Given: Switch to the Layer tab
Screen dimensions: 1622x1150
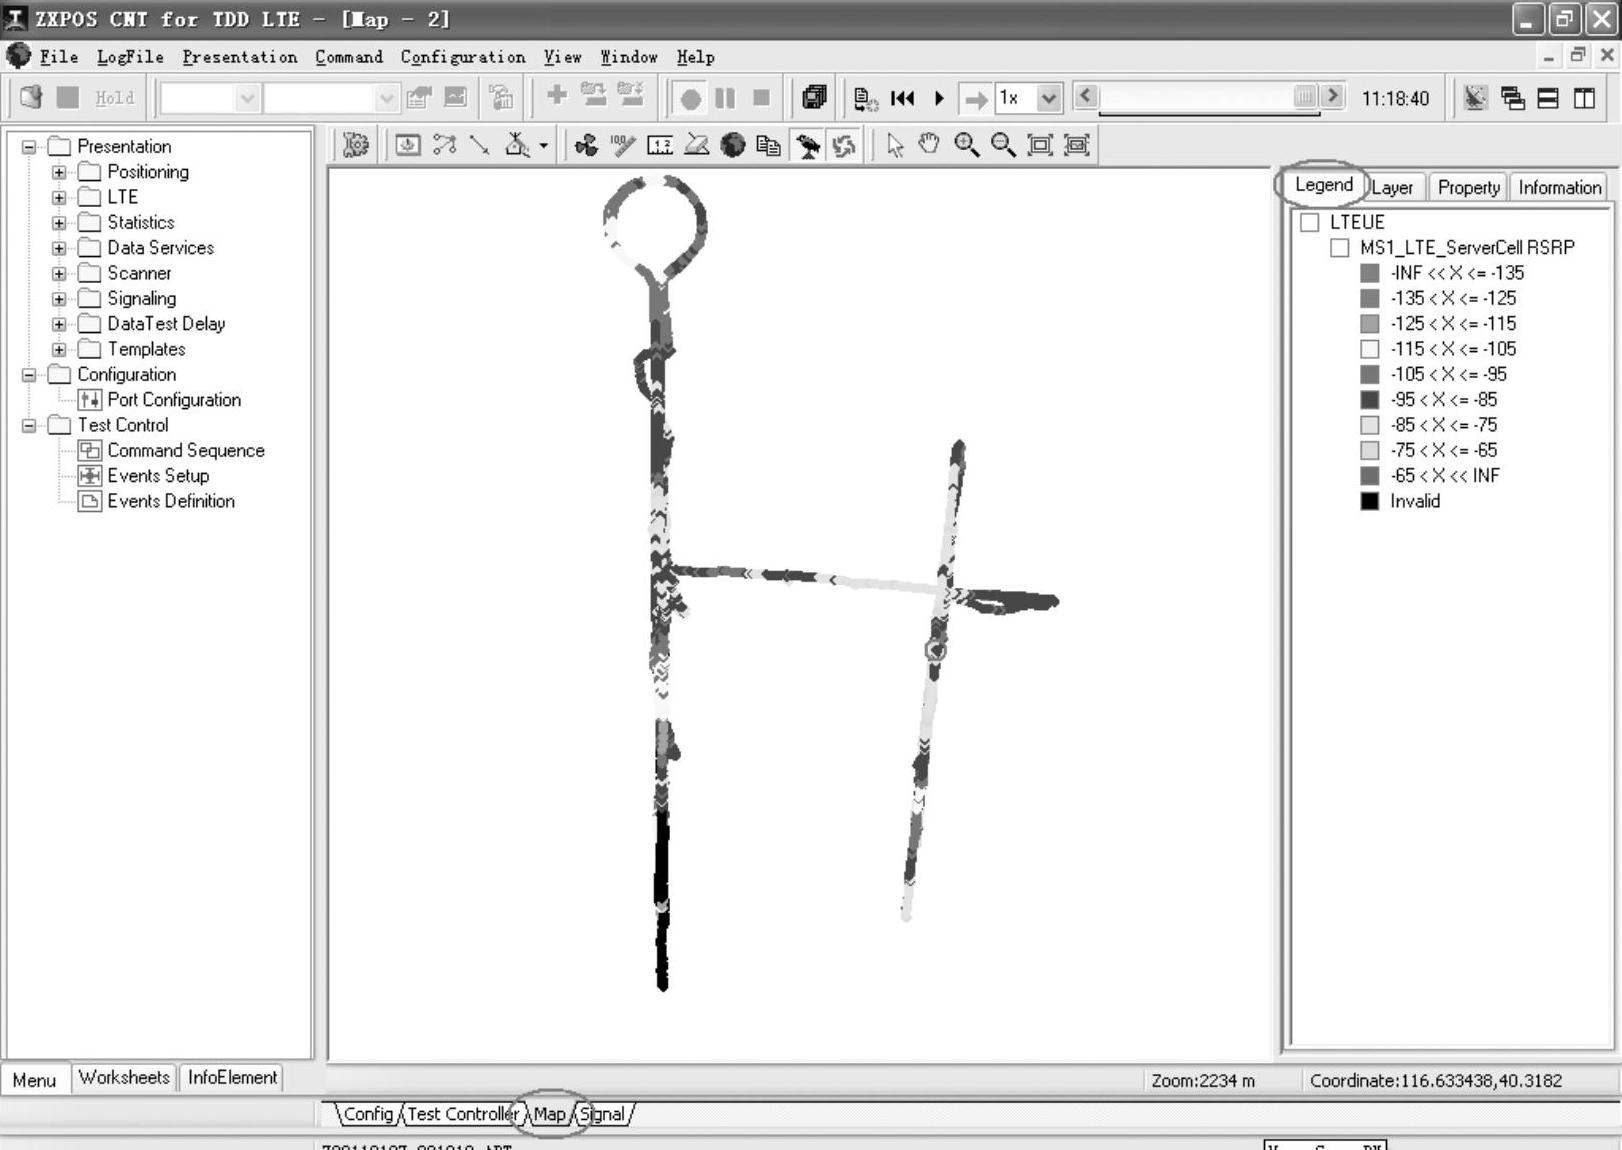Looking at the screenshot, I should point(1392,187).
